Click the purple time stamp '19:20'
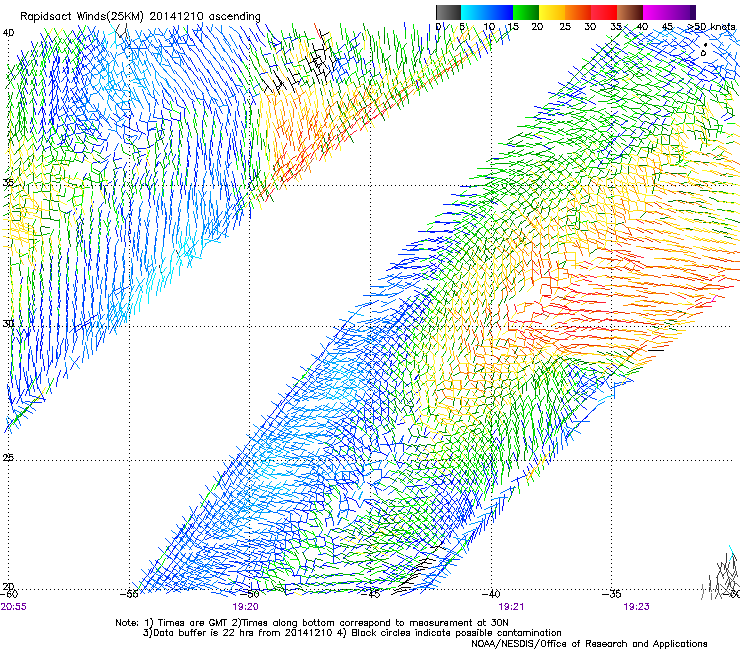 coord(245,607)
